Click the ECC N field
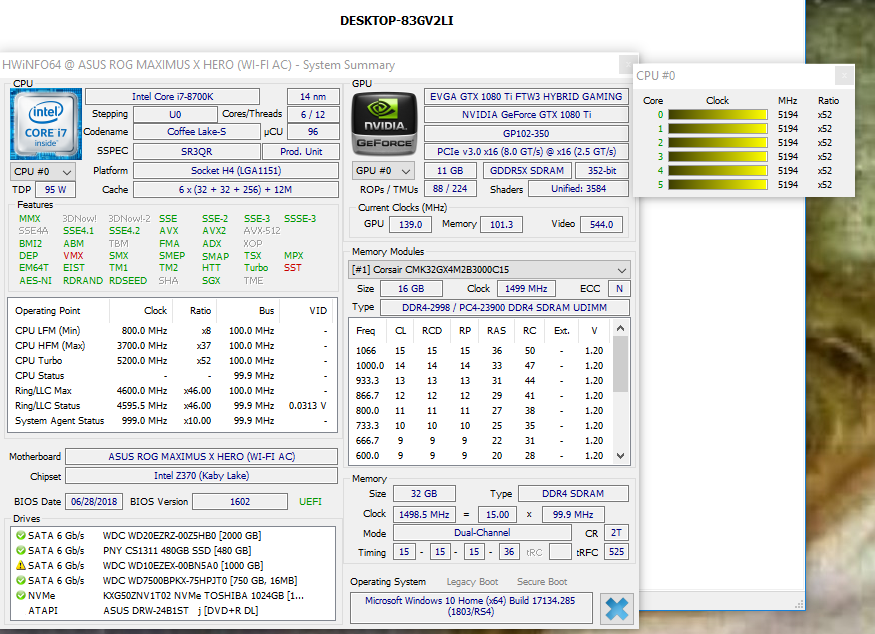The width and height of the screenshot is (875, 634). coord(619,289)
